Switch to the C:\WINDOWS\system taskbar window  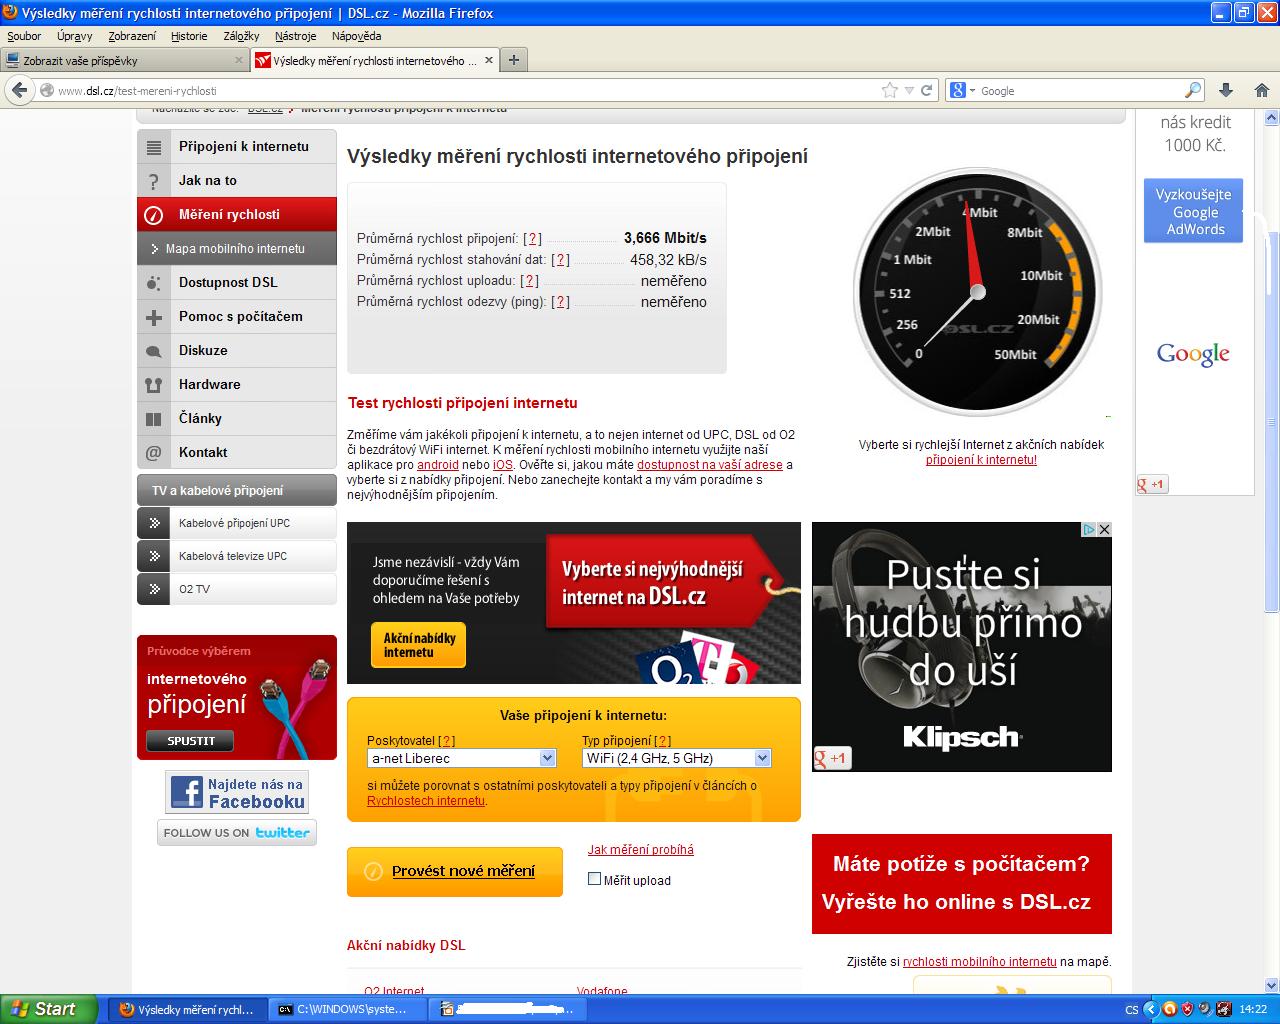coord(348,1010)
